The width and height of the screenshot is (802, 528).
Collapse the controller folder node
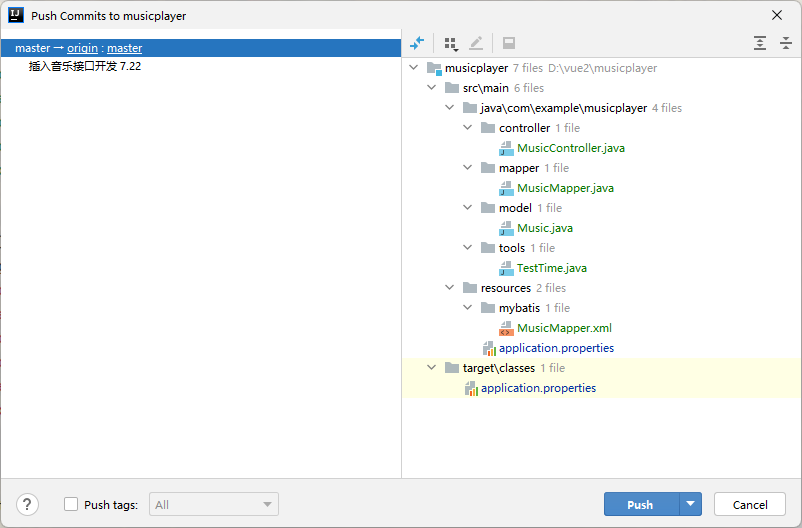(x=467, y=127)
